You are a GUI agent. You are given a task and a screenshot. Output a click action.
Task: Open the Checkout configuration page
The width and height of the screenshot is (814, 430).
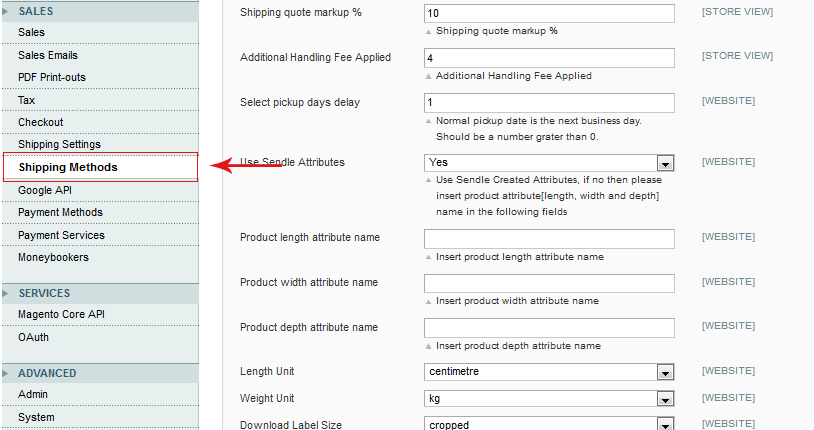[41, 122]
